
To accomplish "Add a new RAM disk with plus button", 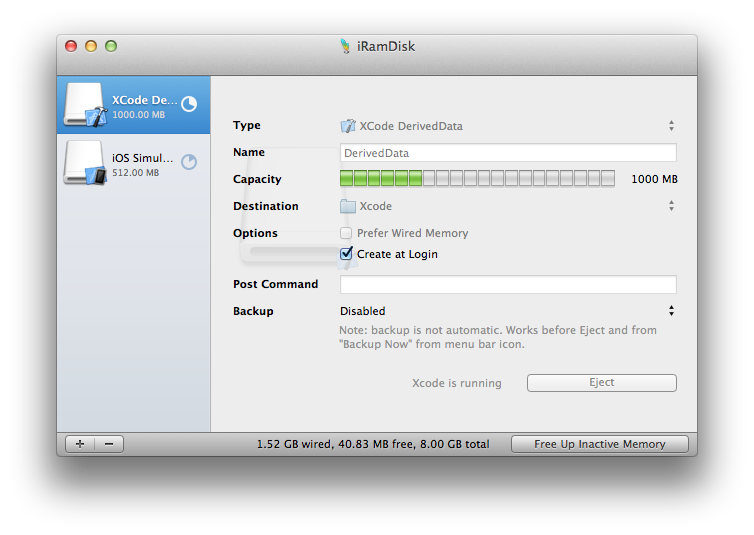I will tap(80, 444).
